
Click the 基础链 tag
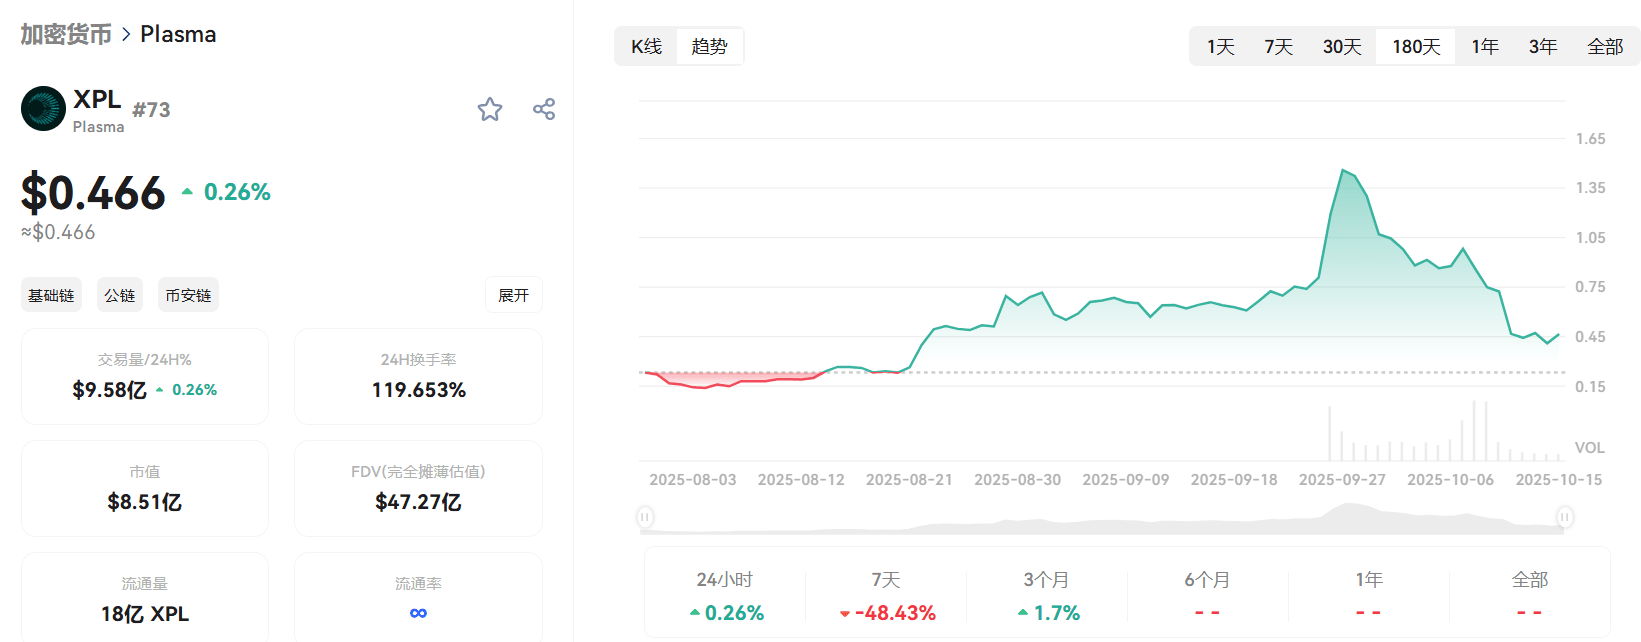pos(51,295)
